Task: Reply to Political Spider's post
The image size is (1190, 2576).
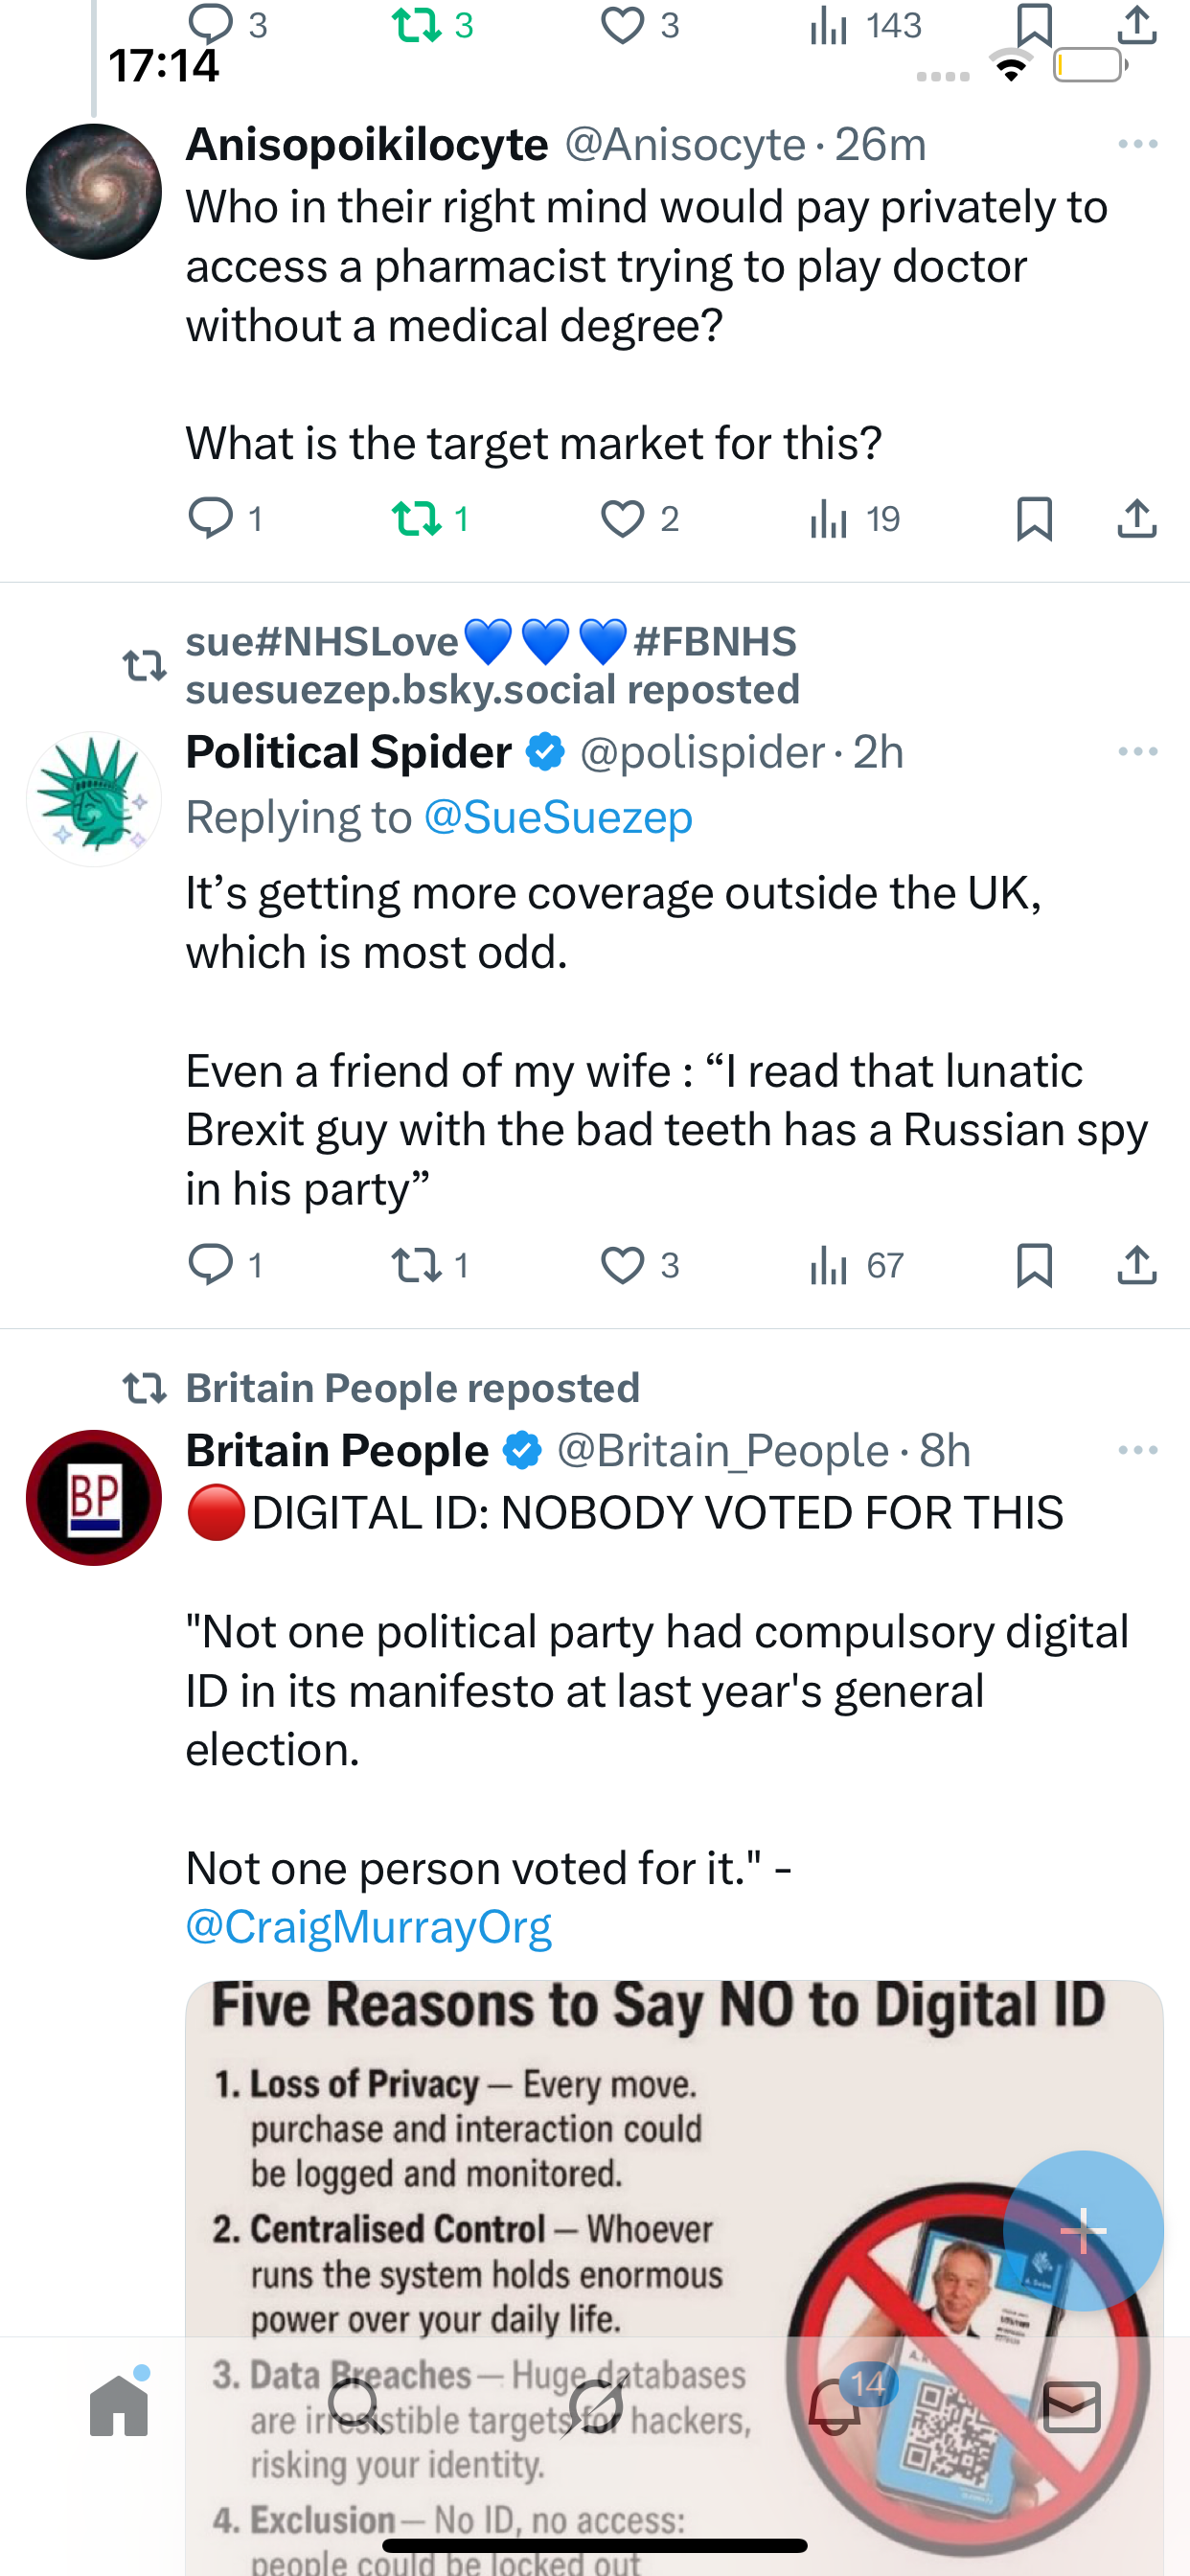Action: 211,1265
